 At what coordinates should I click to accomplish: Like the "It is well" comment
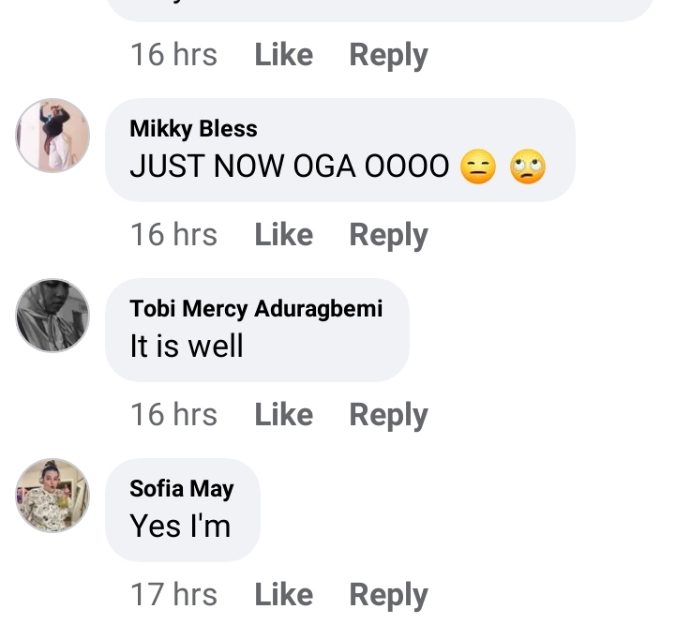[x=283, y=415]
